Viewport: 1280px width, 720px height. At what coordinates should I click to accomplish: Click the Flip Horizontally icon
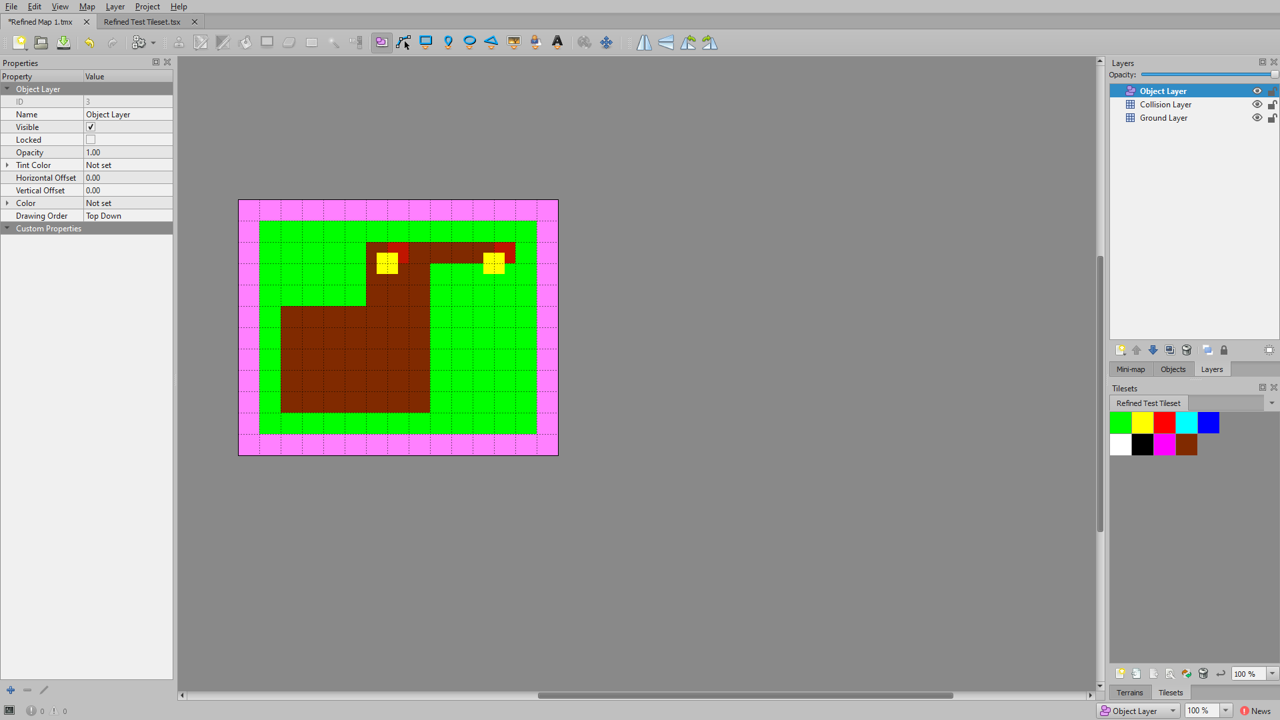643,42
